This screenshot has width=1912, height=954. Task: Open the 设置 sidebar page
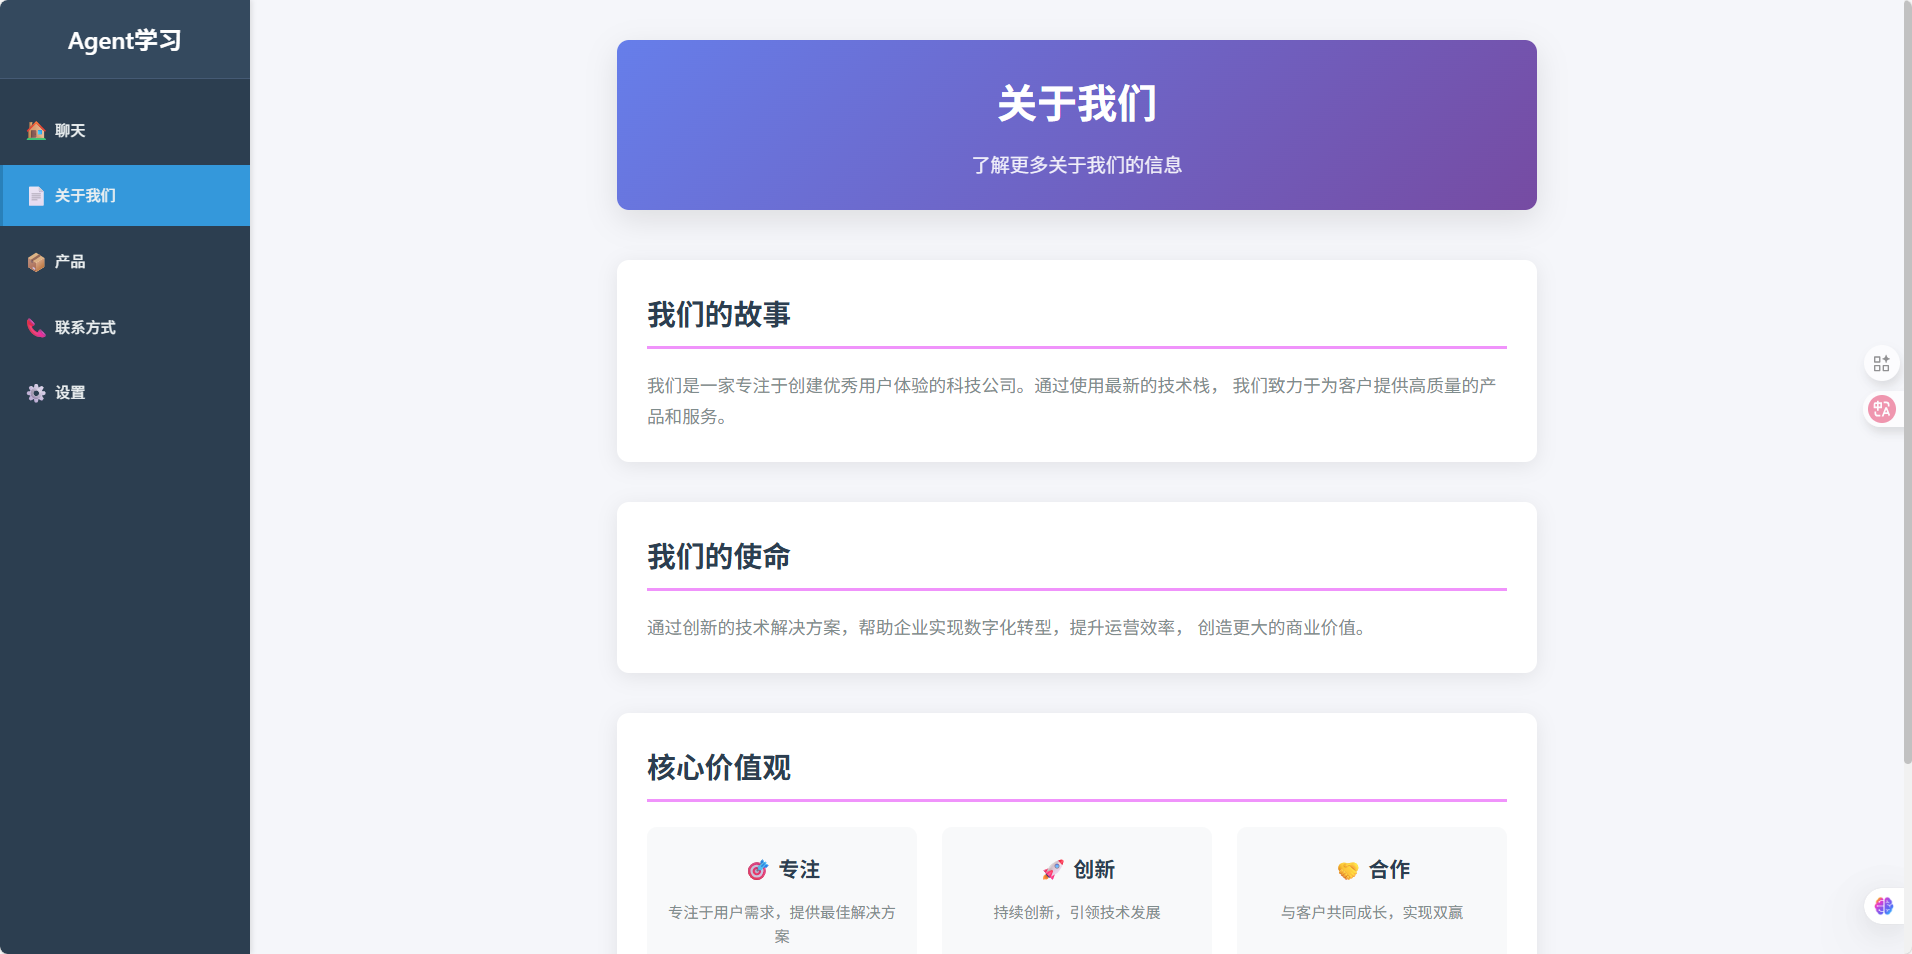point(125,393)
